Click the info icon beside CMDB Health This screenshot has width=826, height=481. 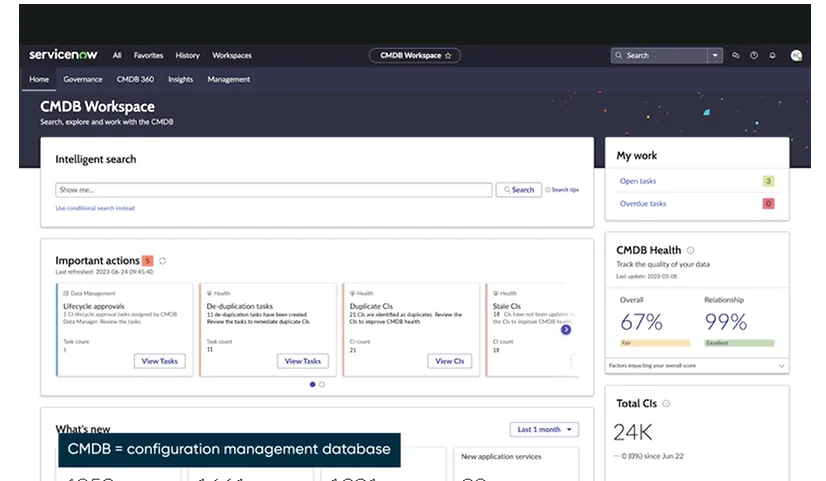(x=691, y=250)
